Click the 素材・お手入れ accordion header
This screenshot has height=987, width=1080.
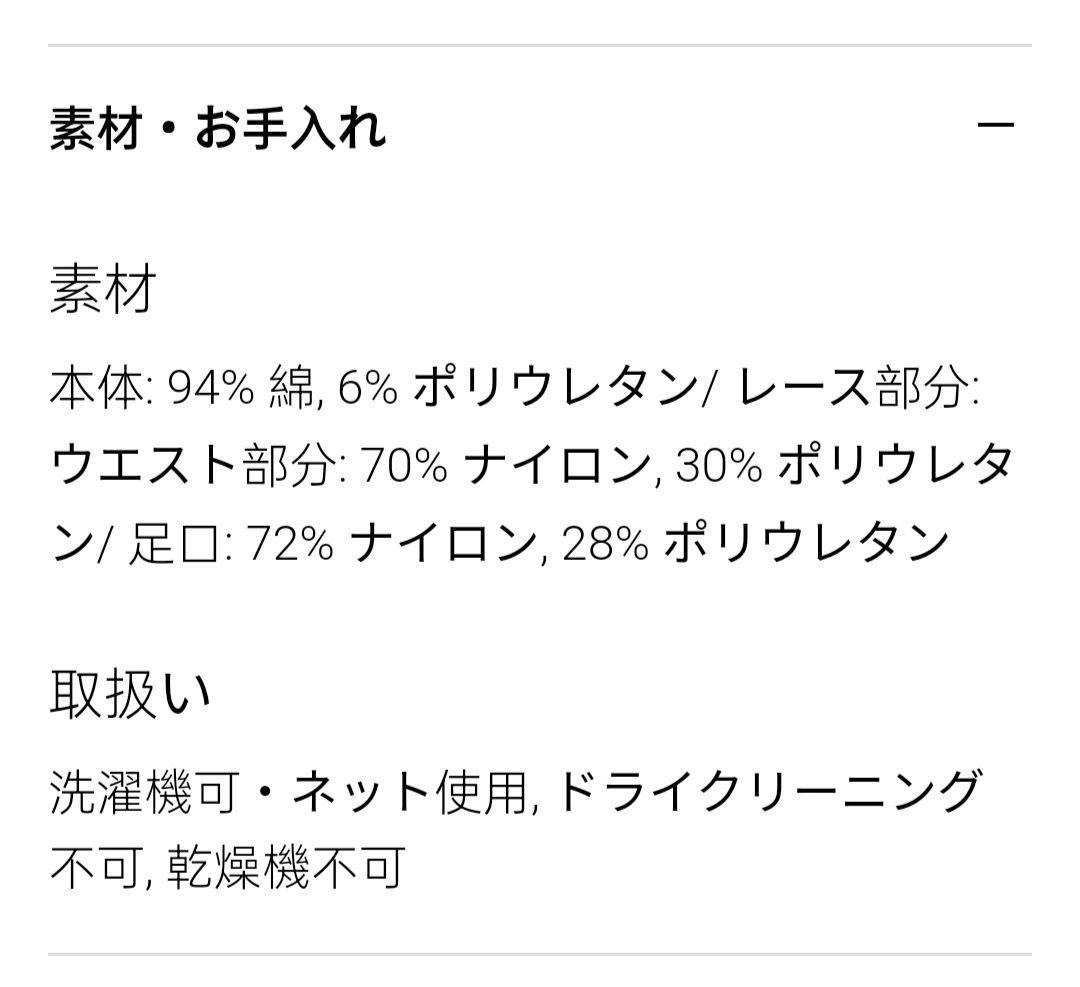tap(217, 129)
